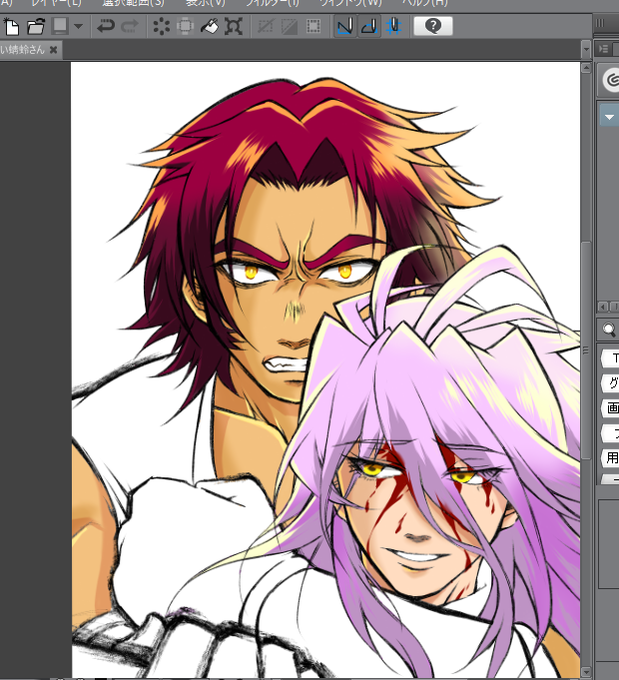Image resolution: width=619 pixels, height=680 pixels.
Task: Open the ウィンドウ(W) menu
Action: click(351, 3)
